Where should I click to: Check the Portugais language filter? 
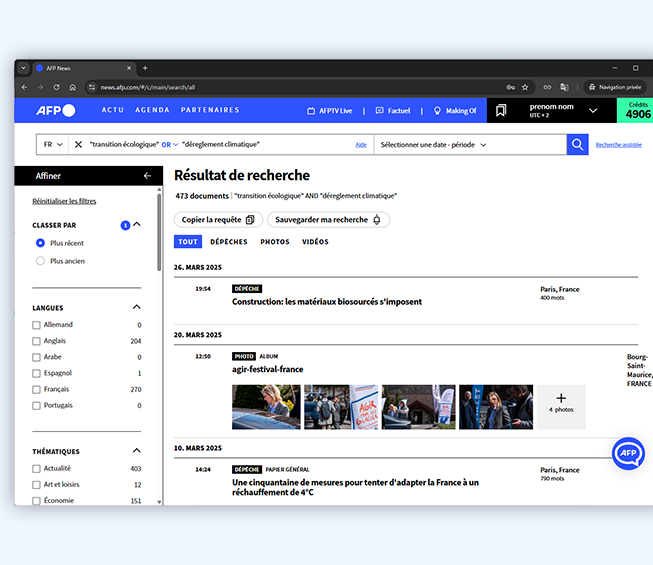(36, 406)
